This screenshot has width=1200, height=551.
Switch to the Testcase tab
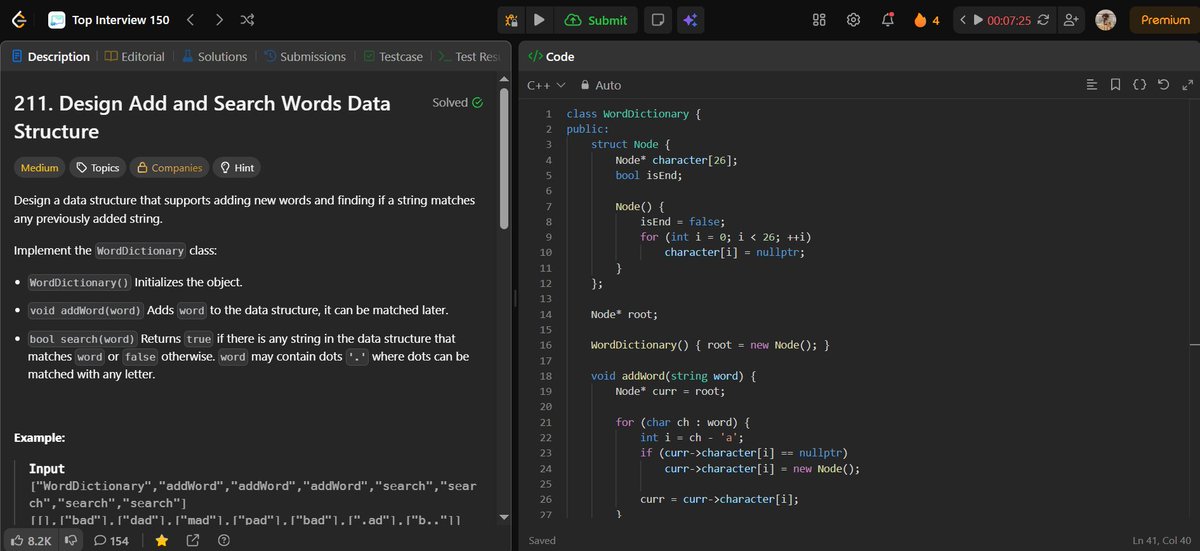coord(395,57)
